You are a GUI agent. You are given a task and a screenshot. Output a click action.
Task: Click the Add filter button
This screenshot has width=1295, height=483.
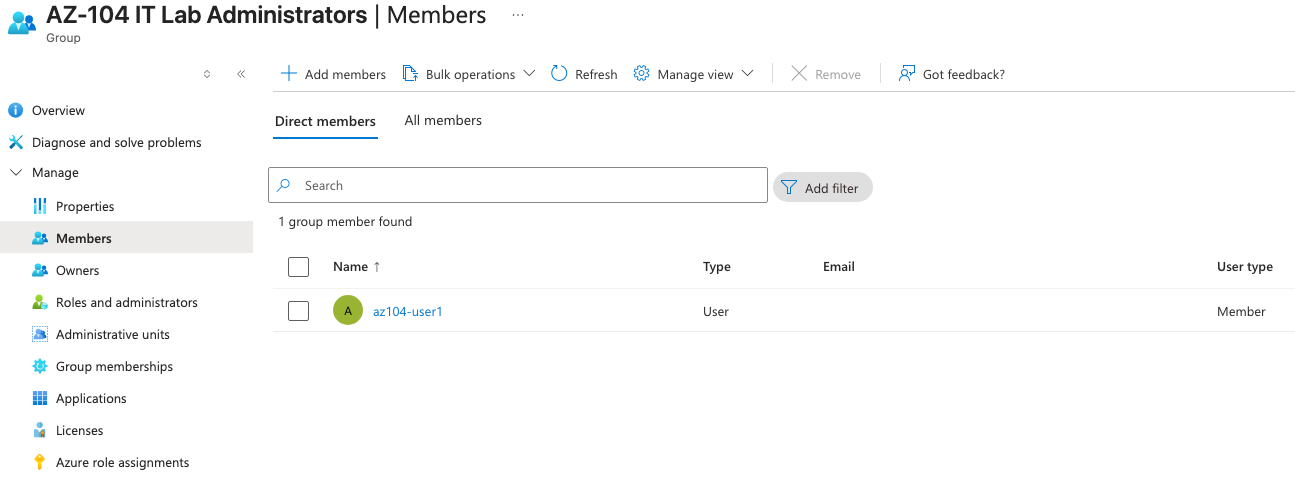pyautogui.click(x=822, y=187)
